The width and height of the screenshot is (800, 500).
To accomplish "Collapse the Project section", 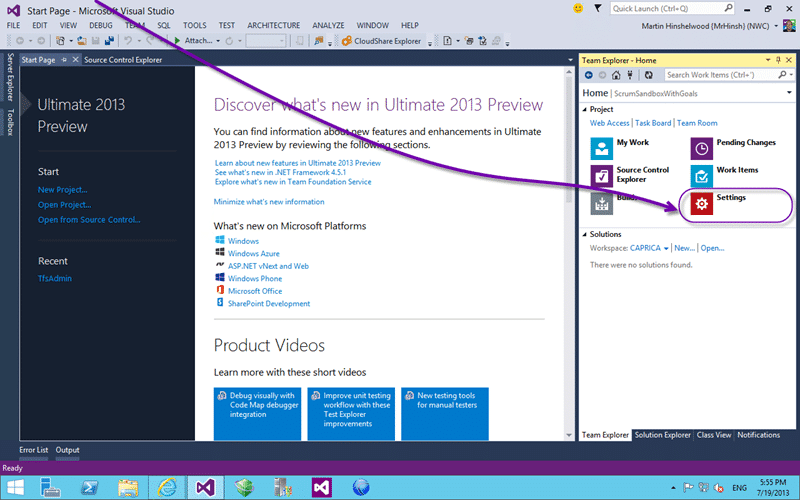I will [585, 109].
